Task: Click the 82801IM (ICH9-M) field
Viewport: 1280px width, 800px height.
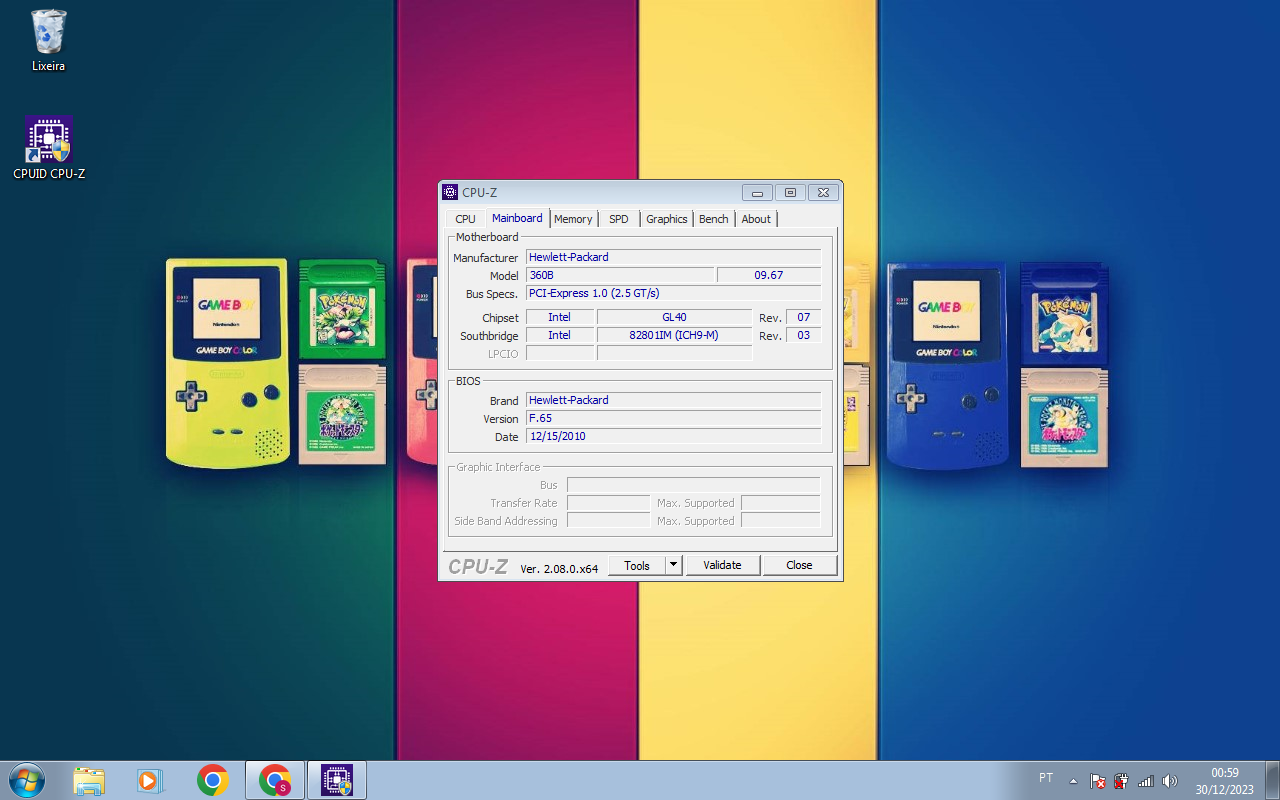Action: coord(674,335)
